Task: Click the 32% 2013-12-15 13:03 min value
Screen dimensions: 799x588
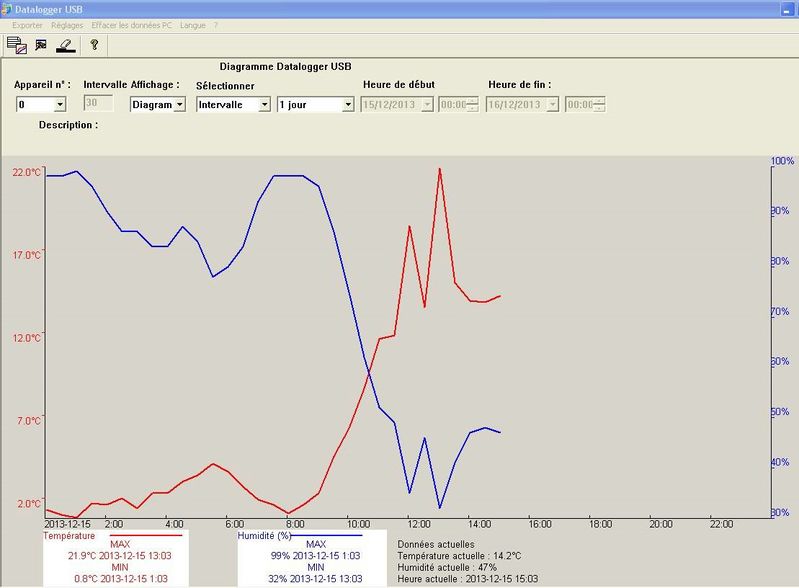Action: click(x=315, y=579)
